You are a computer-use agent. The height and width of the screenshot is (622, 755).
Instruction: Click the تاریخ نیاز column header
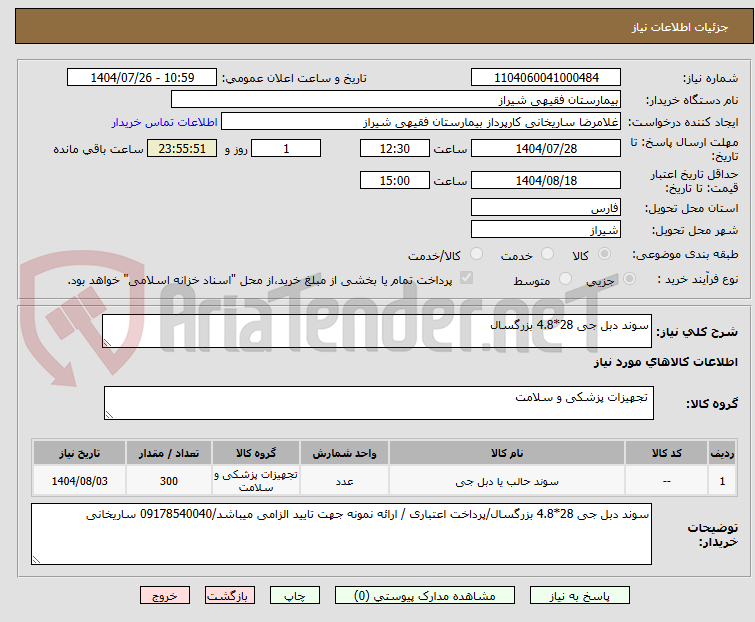[x=79, y=454]
